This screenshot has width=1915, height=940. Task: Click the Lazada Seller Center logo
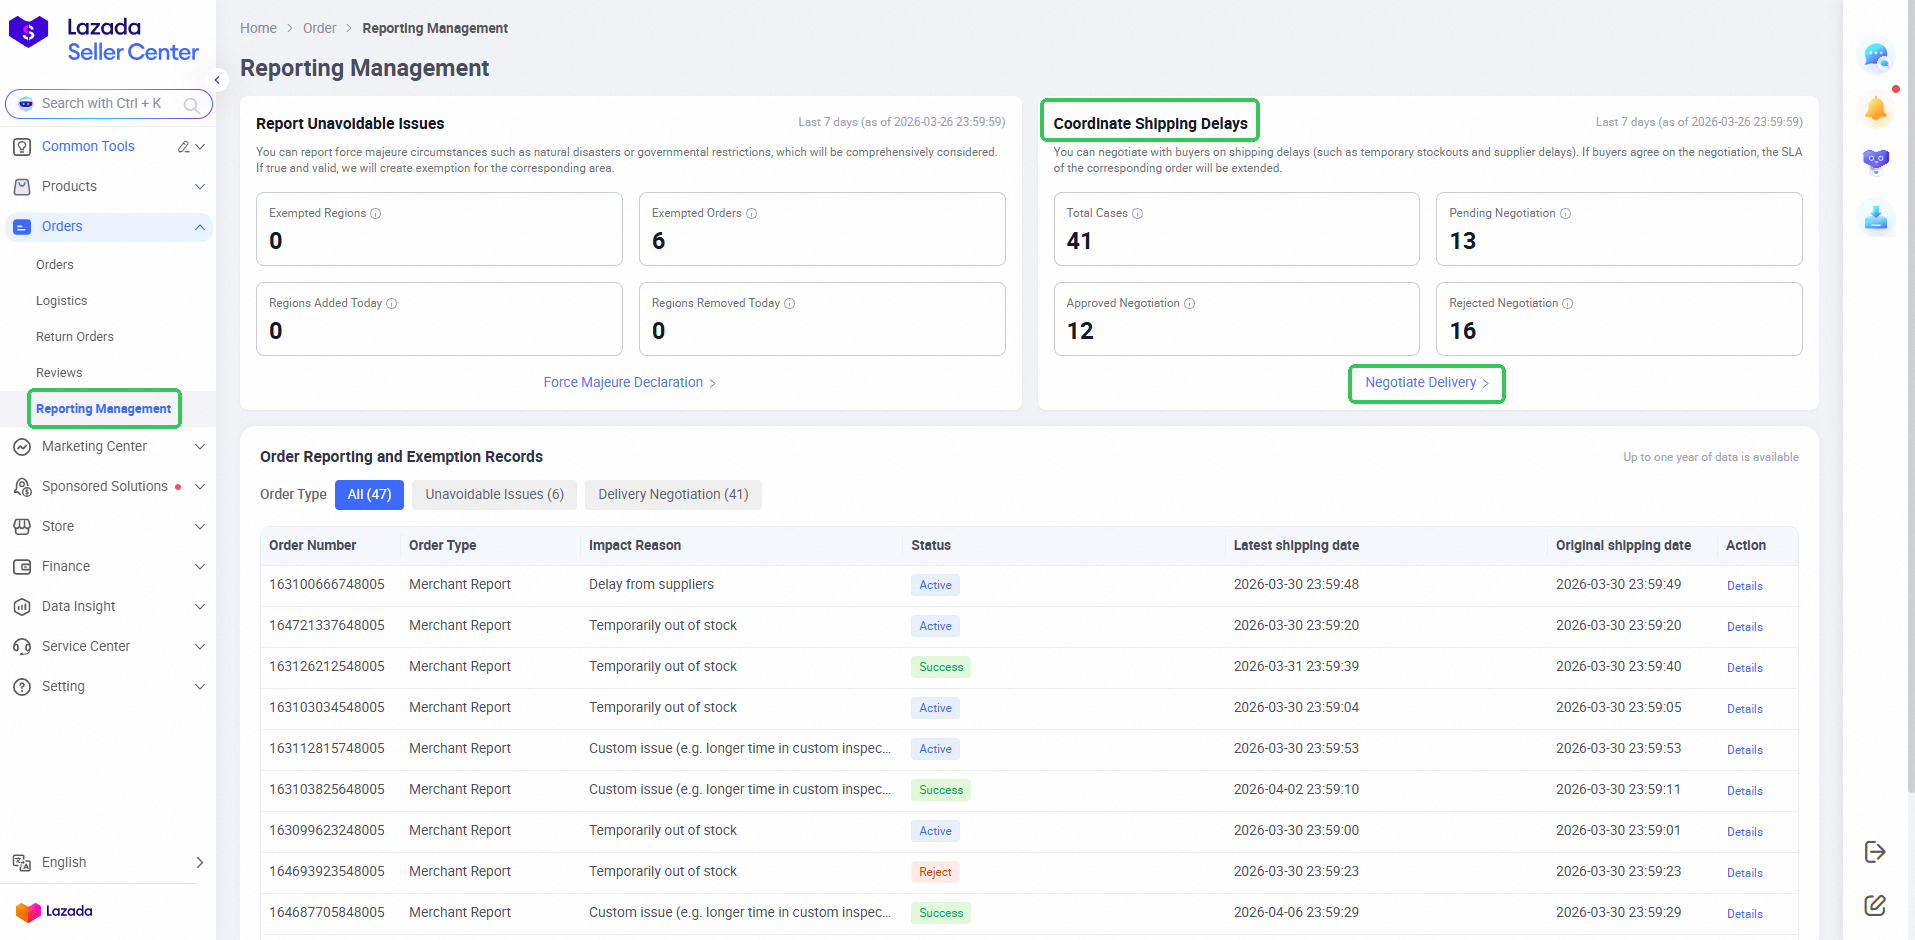[104, 40]
